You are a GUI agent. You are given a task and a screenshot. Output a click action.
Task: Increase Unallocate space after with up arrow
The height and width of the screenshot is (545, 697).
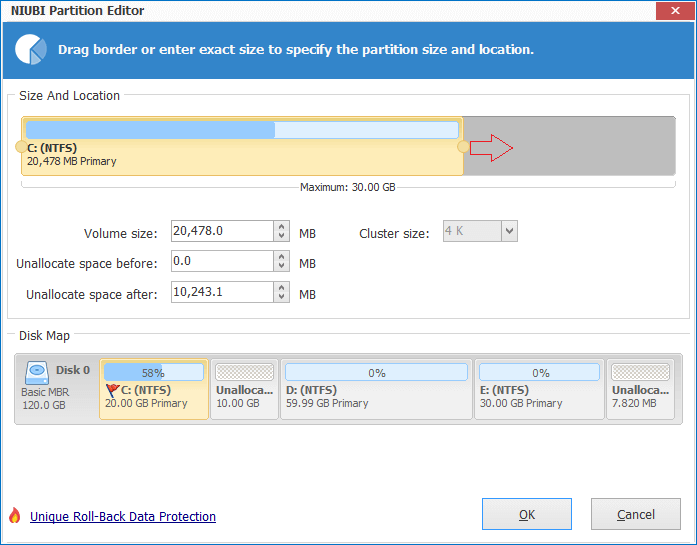pos(281,288)
